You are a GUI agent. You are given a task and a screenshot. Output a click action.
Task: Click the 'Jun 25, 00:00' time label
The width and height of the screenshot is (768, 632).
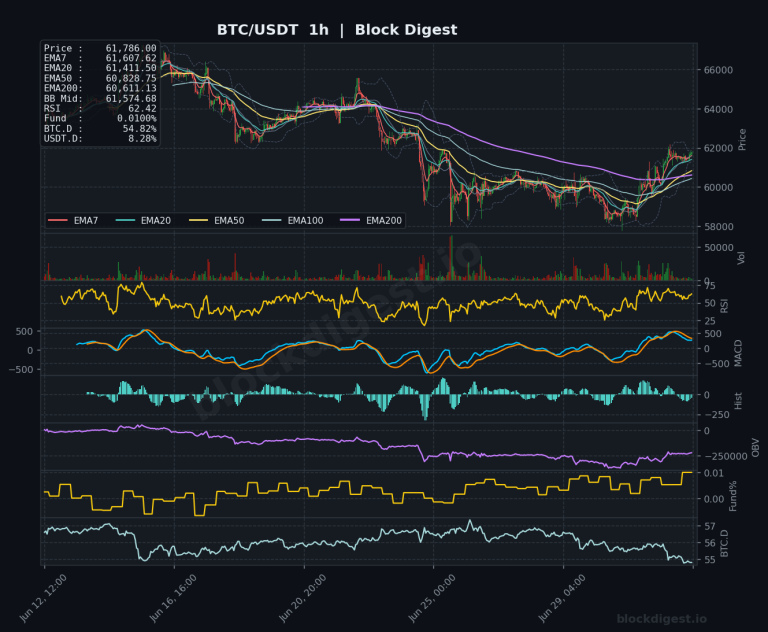tap(432, 598)
